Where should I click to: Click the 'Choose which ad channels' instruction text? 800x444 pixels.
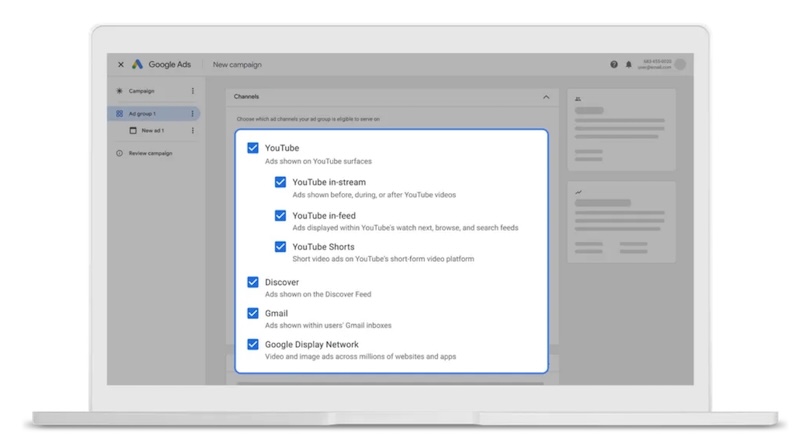coord(308,119)
